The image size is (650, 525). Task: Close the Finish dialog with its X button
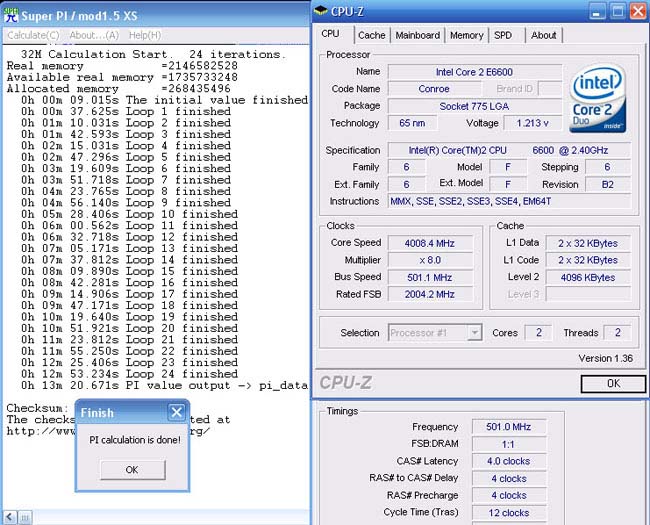177,412
